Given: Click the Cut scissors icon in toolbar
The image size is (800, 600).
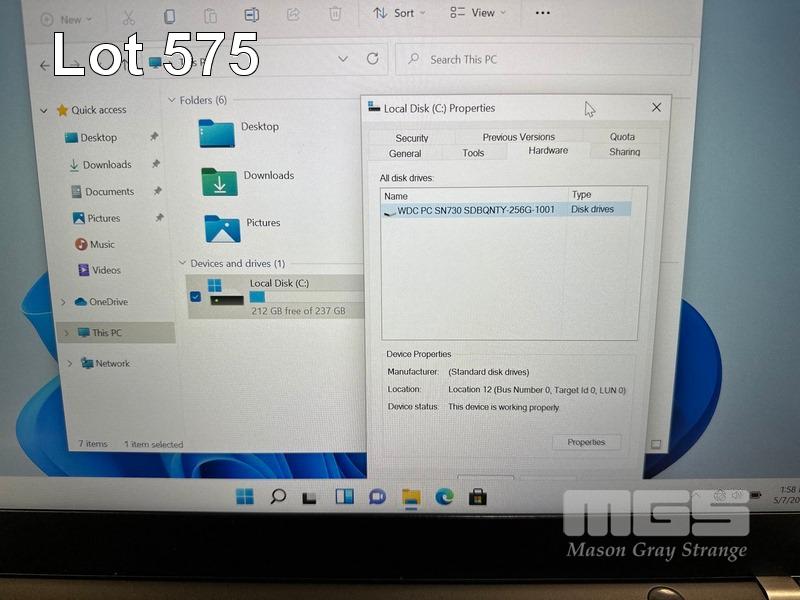Looking at the screenshot, I should pos(128,16).
